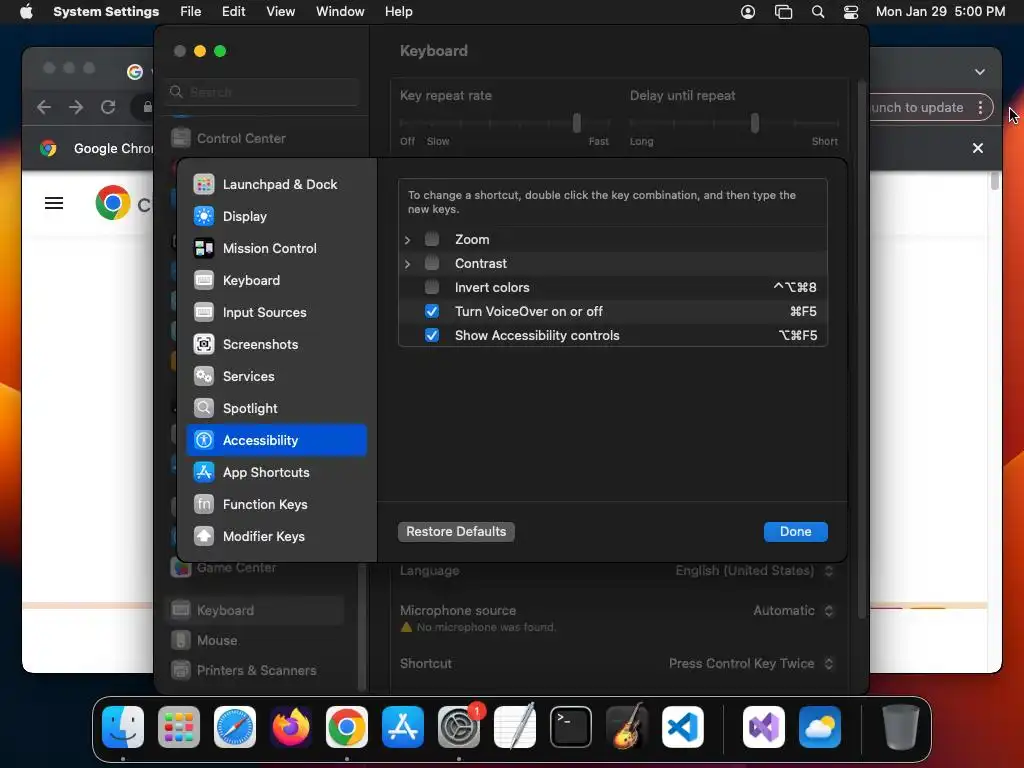This screenshot has height=768, width=1024.
Task: Open the weather app in the Dock
Action: [820, 727]
